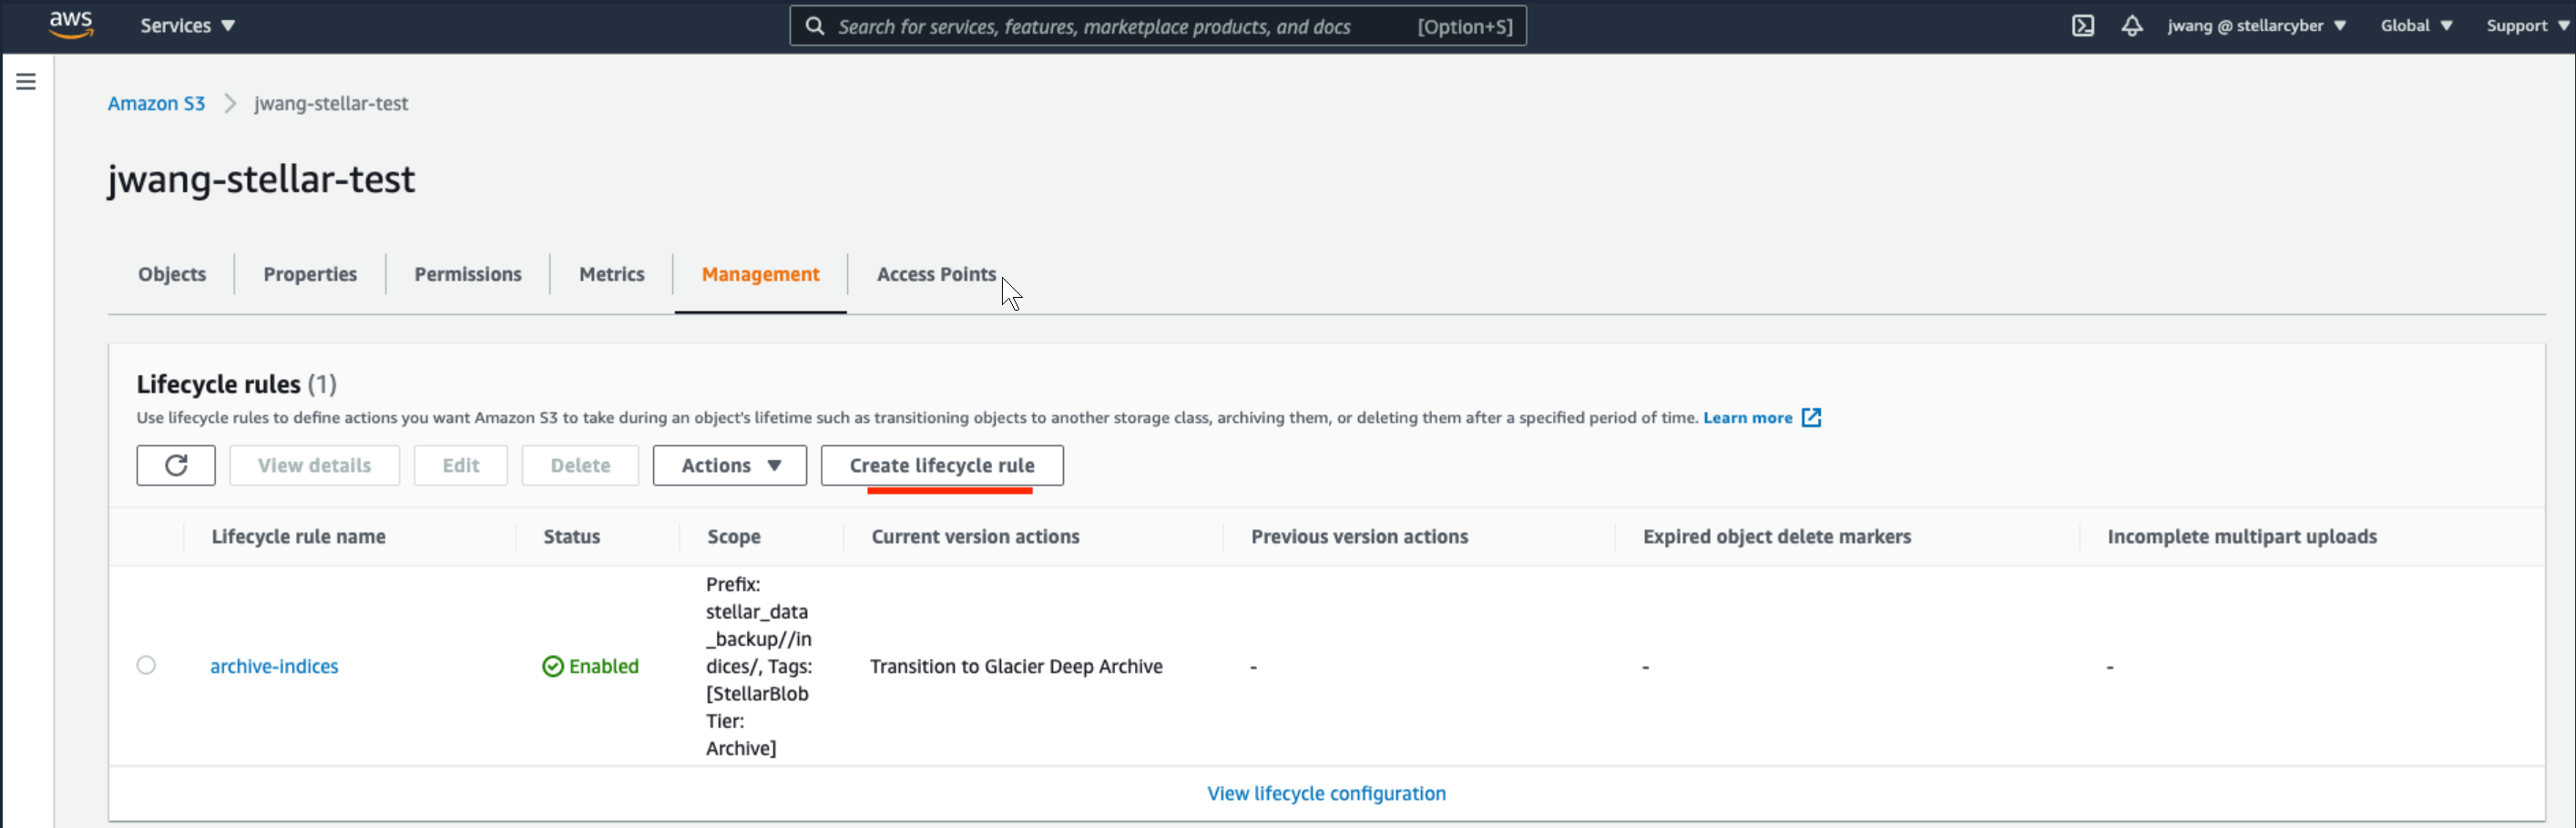2576x828 pixels.
Task: Open the Actions dropdown
Action: point(729,466)
